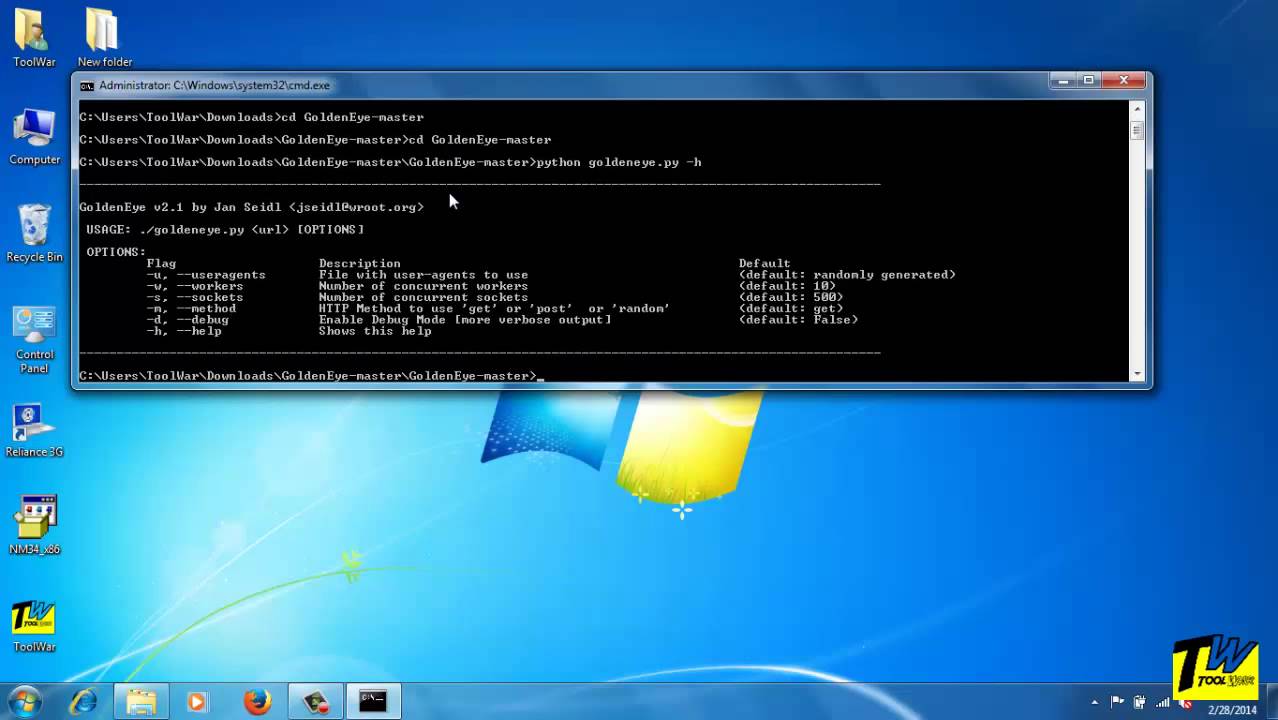The height and width of the screenshot is (720, 1278).
Task: Click the cmd vertical scrollbar thumb
Action: (1137, 131)
